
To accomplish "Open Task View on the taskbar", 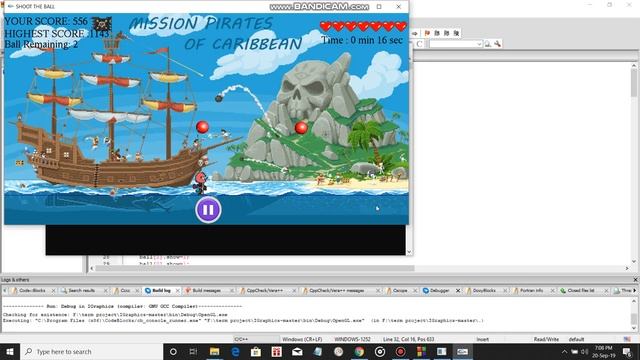I will pos(193,351).
